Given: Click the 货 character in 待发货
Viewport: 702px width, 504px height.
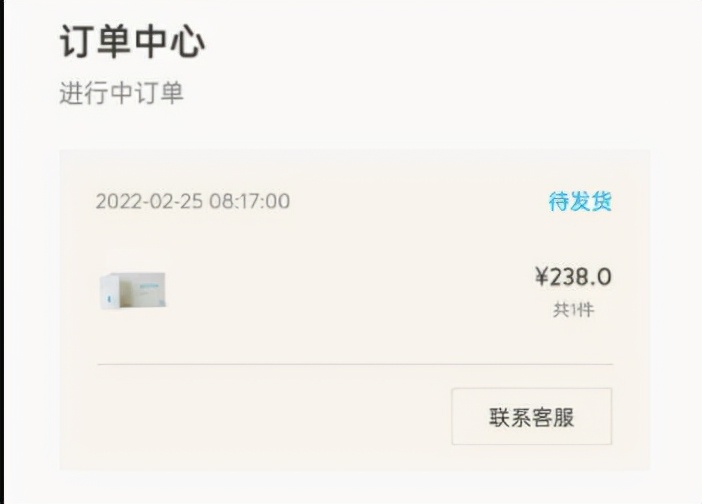Looking at the screenshot, I should (x=602, y=201).
